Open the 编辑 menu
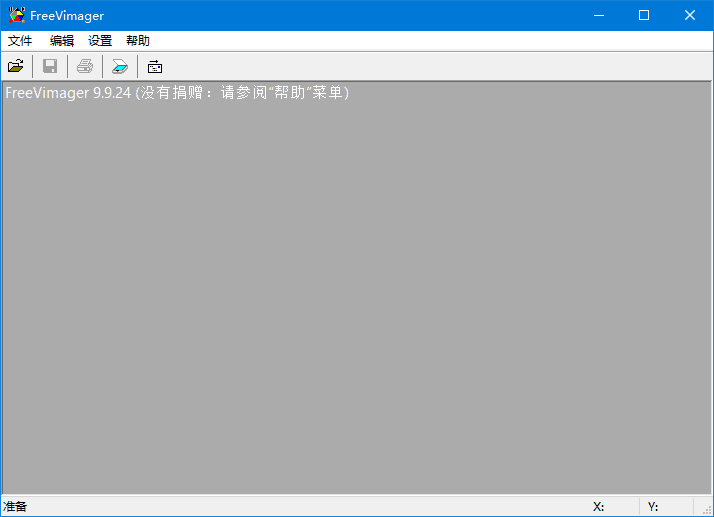Viewport: 714px width, 517px height. coord(62,41)
